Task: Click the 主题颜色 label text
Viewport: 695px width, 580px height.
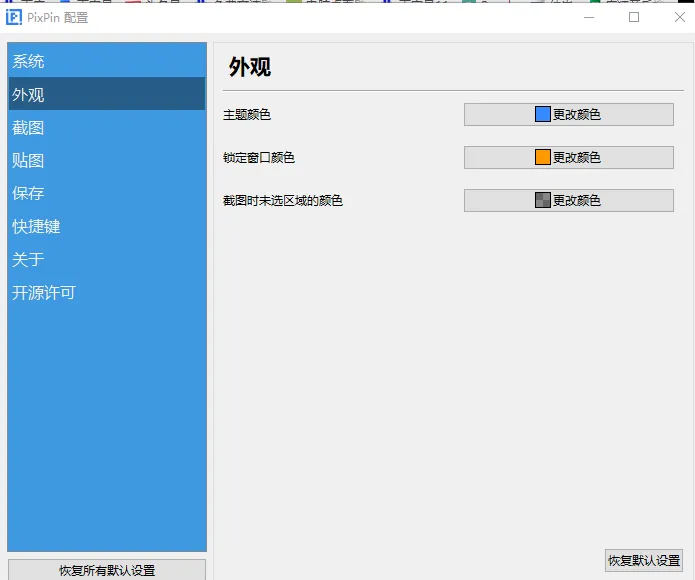Action: pyautogui.click(x=247, y=115)
